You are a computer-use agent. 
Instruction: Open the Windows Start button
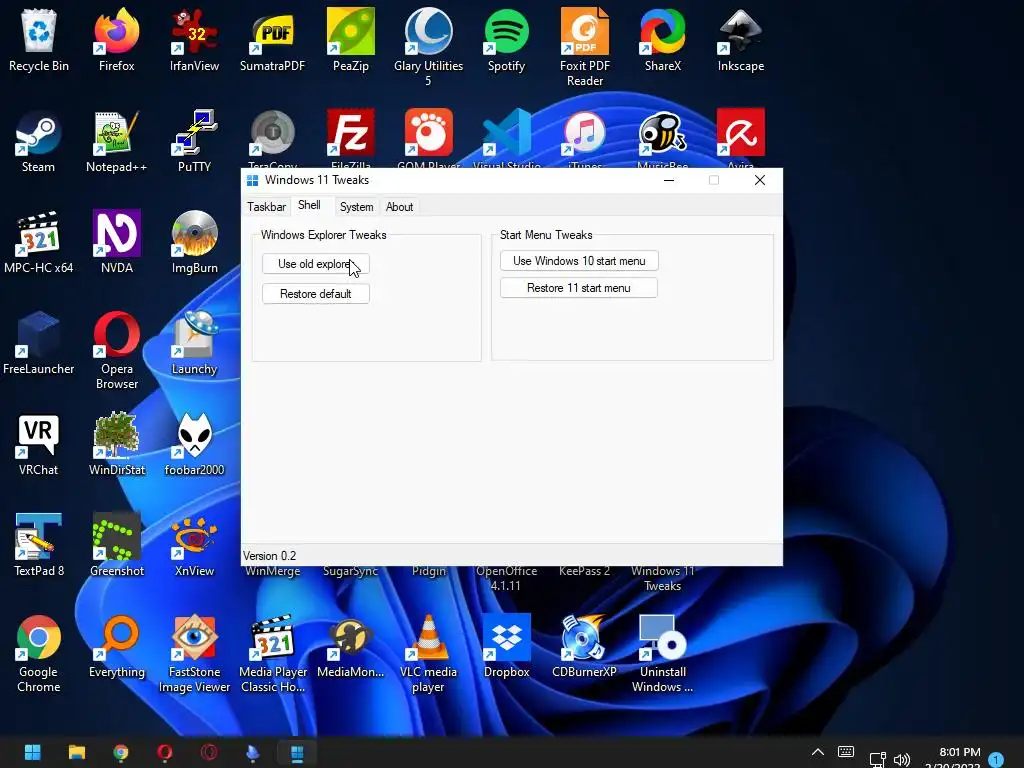click(33, 752)
